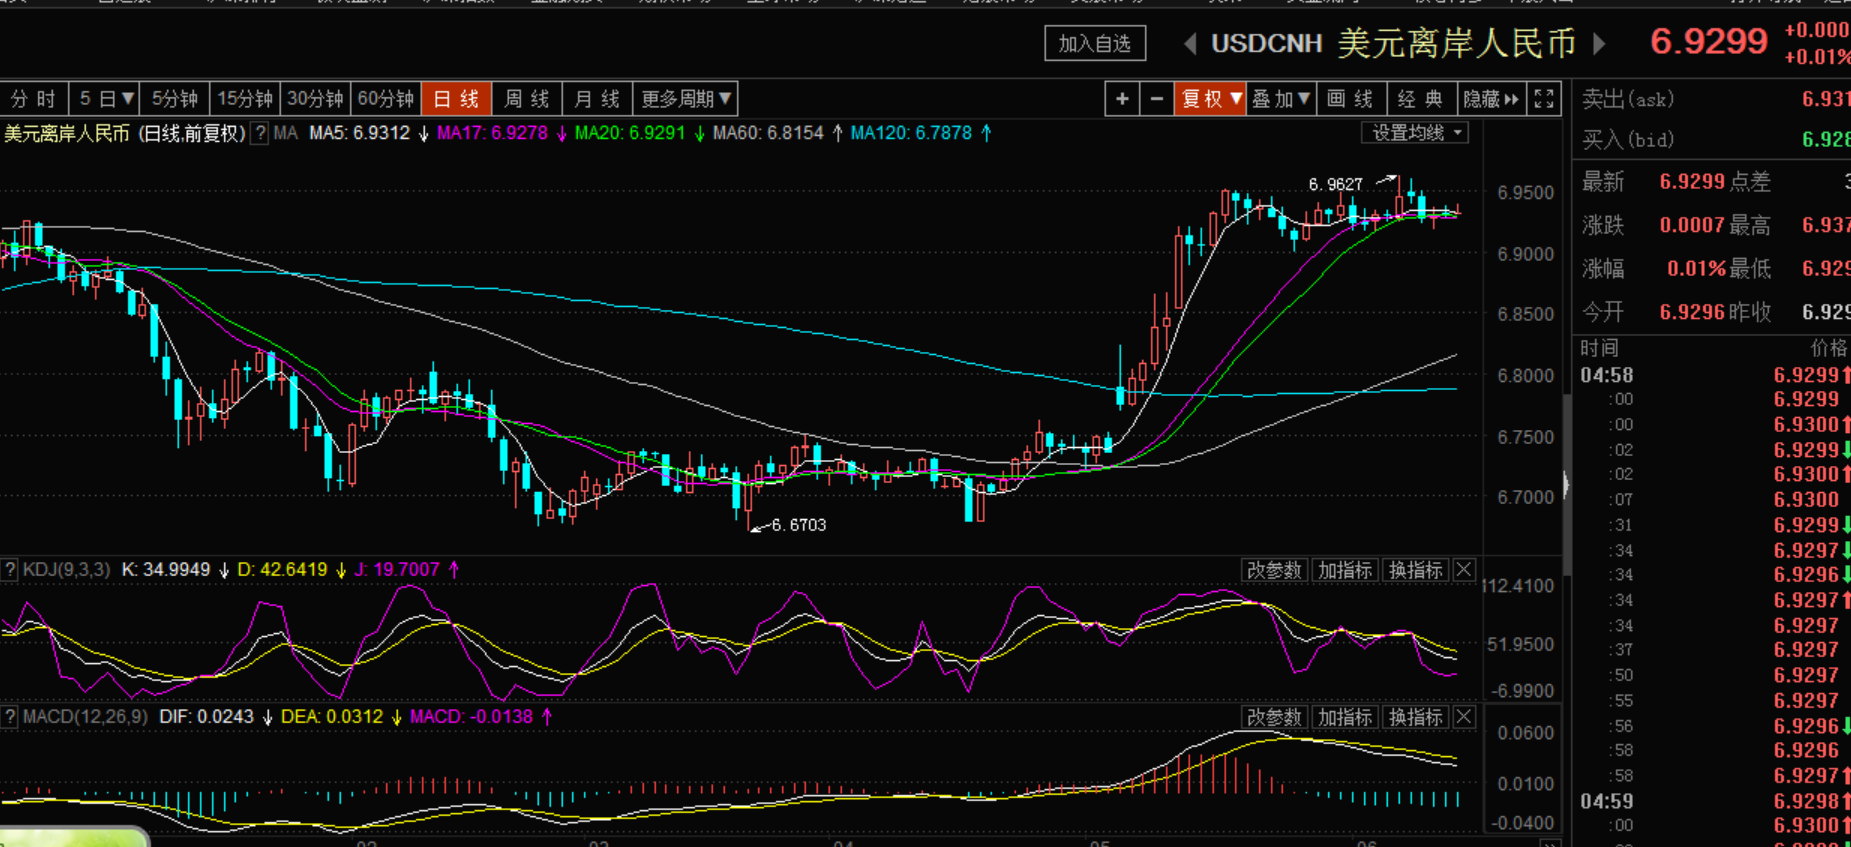Screen dimensions: 1851x847
Task: Go to next symbol arrow after 美元离岸人民币
Action: tap(1598, 44)
